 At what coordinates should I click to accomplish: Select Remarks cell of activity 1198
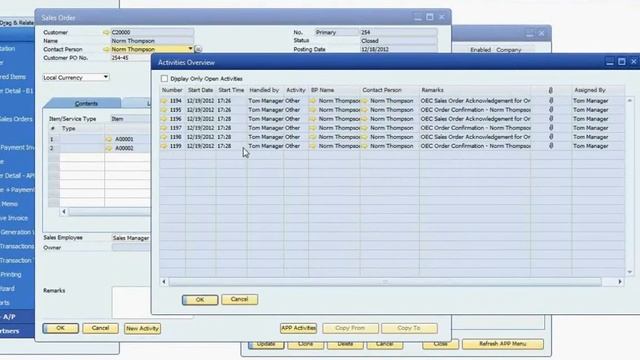tap(476, 137)
